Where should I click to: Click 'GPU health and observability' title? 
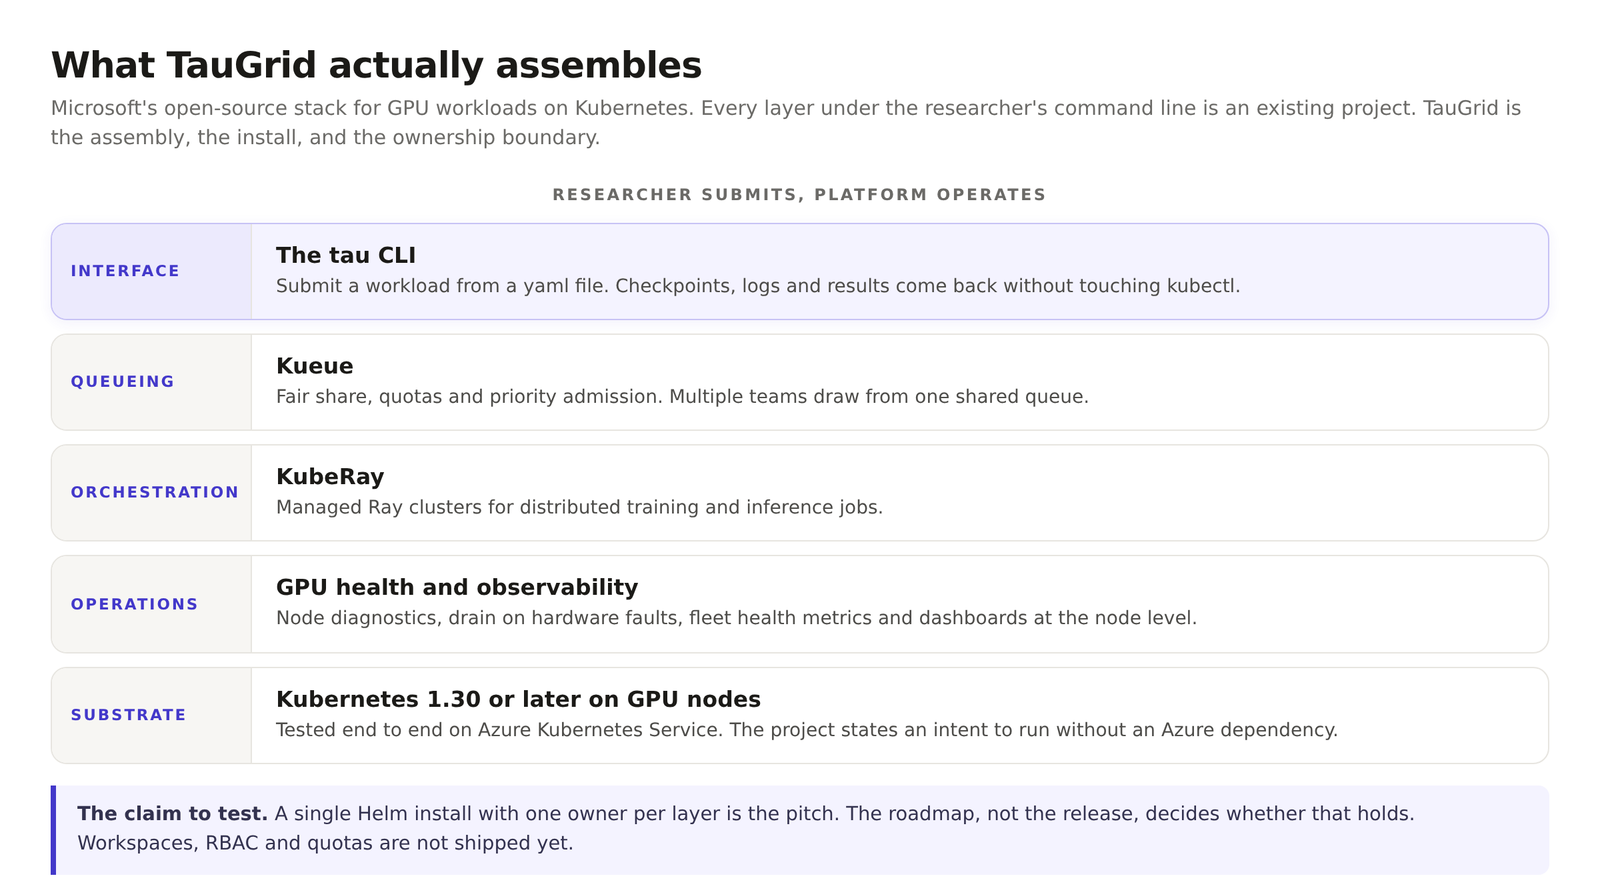pos(457,587)
